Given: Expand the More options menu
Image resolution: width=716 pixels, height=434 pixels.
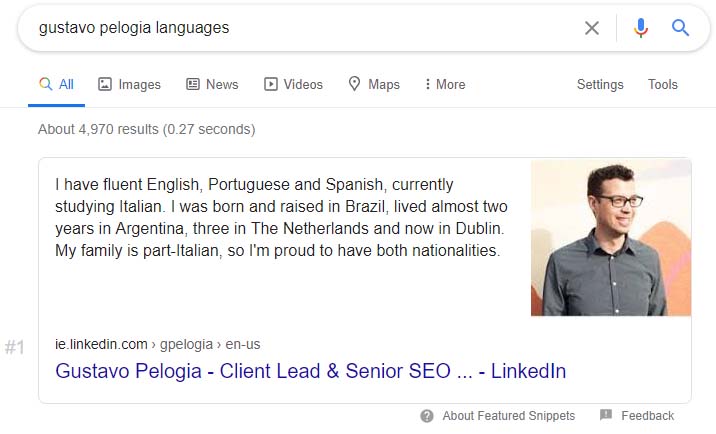Looking at the screenshot, I should tap(445, 84).
